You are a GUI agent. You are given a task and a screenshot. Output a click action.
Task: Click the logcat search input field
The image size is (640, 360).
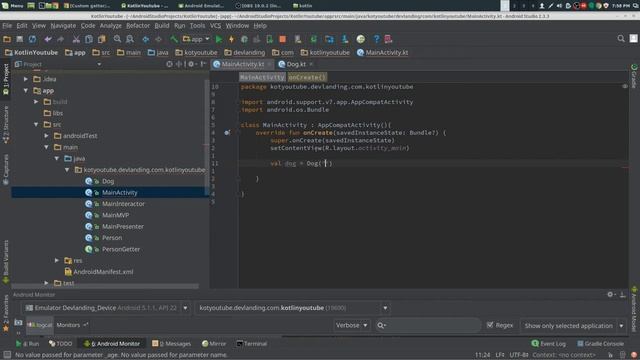tap(428, 325)
